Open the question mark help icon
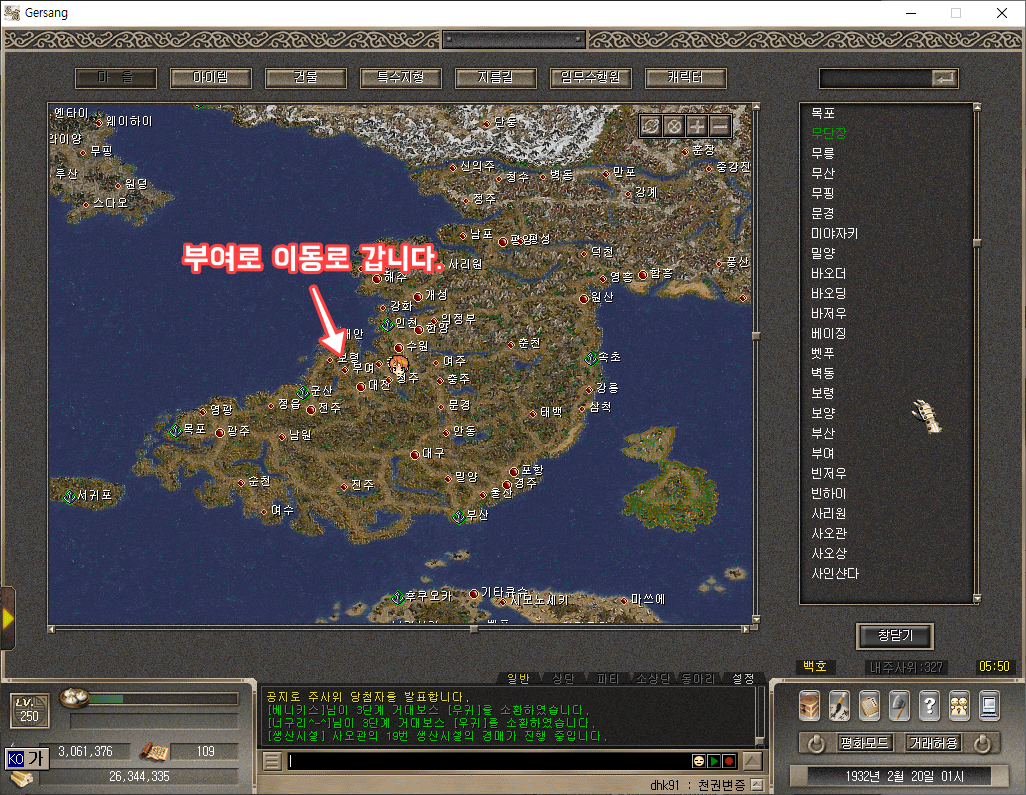 click(x=929, y=706)
